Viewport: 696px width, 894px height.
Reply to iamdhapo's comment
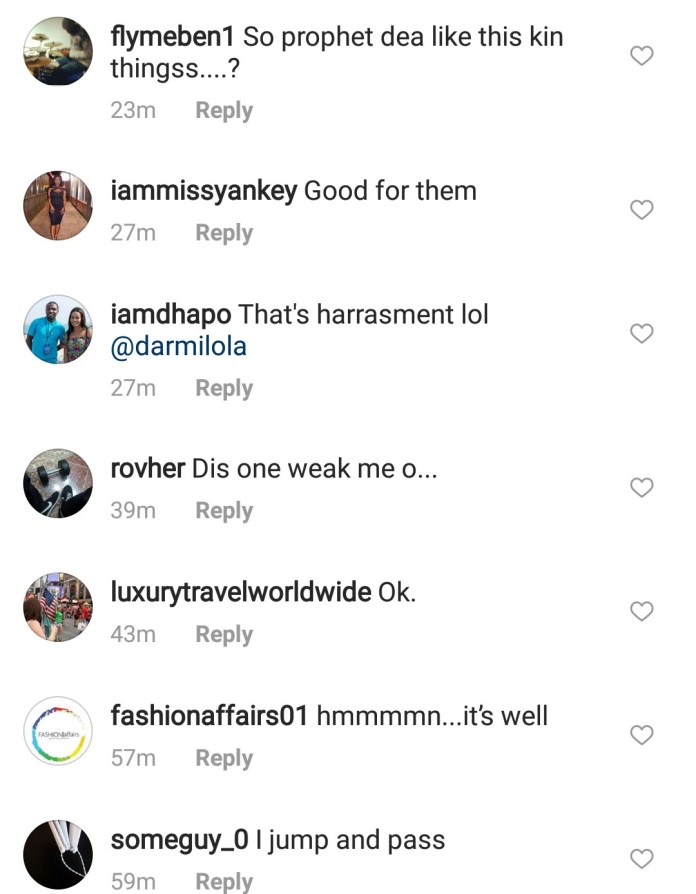(x=224, y=388)
